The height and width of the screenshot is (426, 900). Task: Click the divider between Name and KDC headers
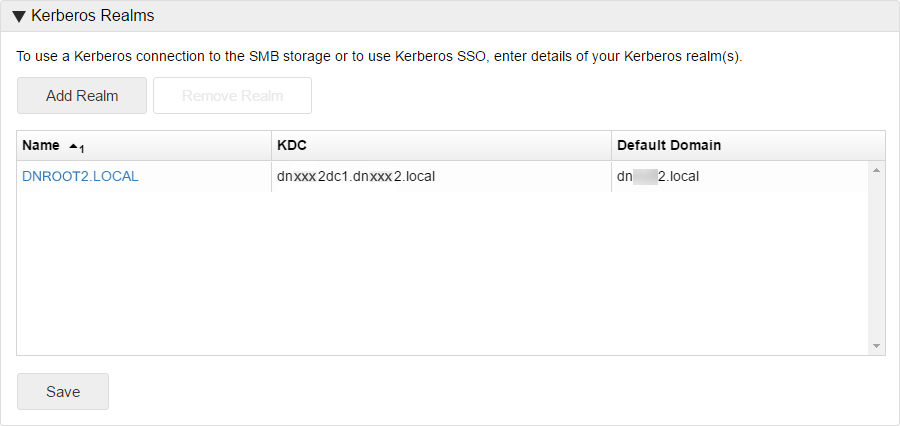(271, 146)
